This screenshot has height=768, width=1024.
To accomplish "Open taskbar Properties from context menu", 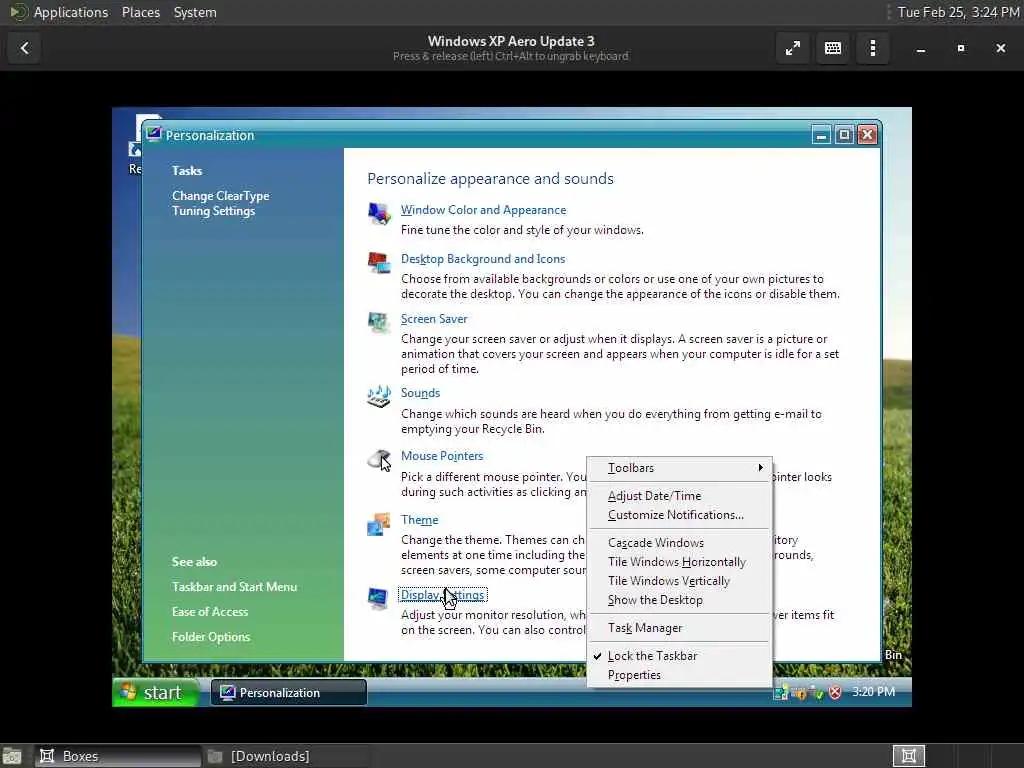I will [679, 675].
